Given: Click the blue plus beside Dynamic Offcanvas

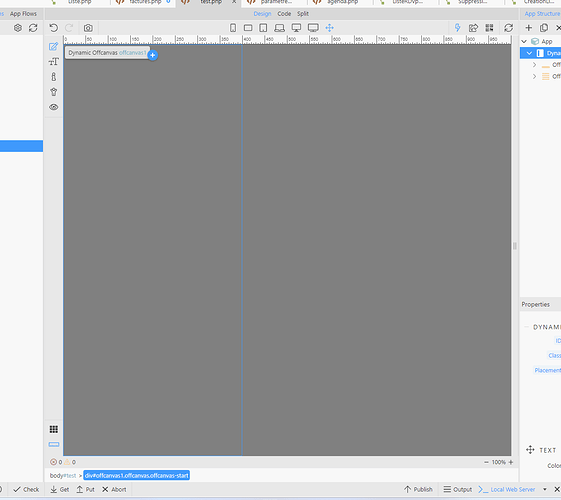Looking at the screenshot, I should (153, 55).
